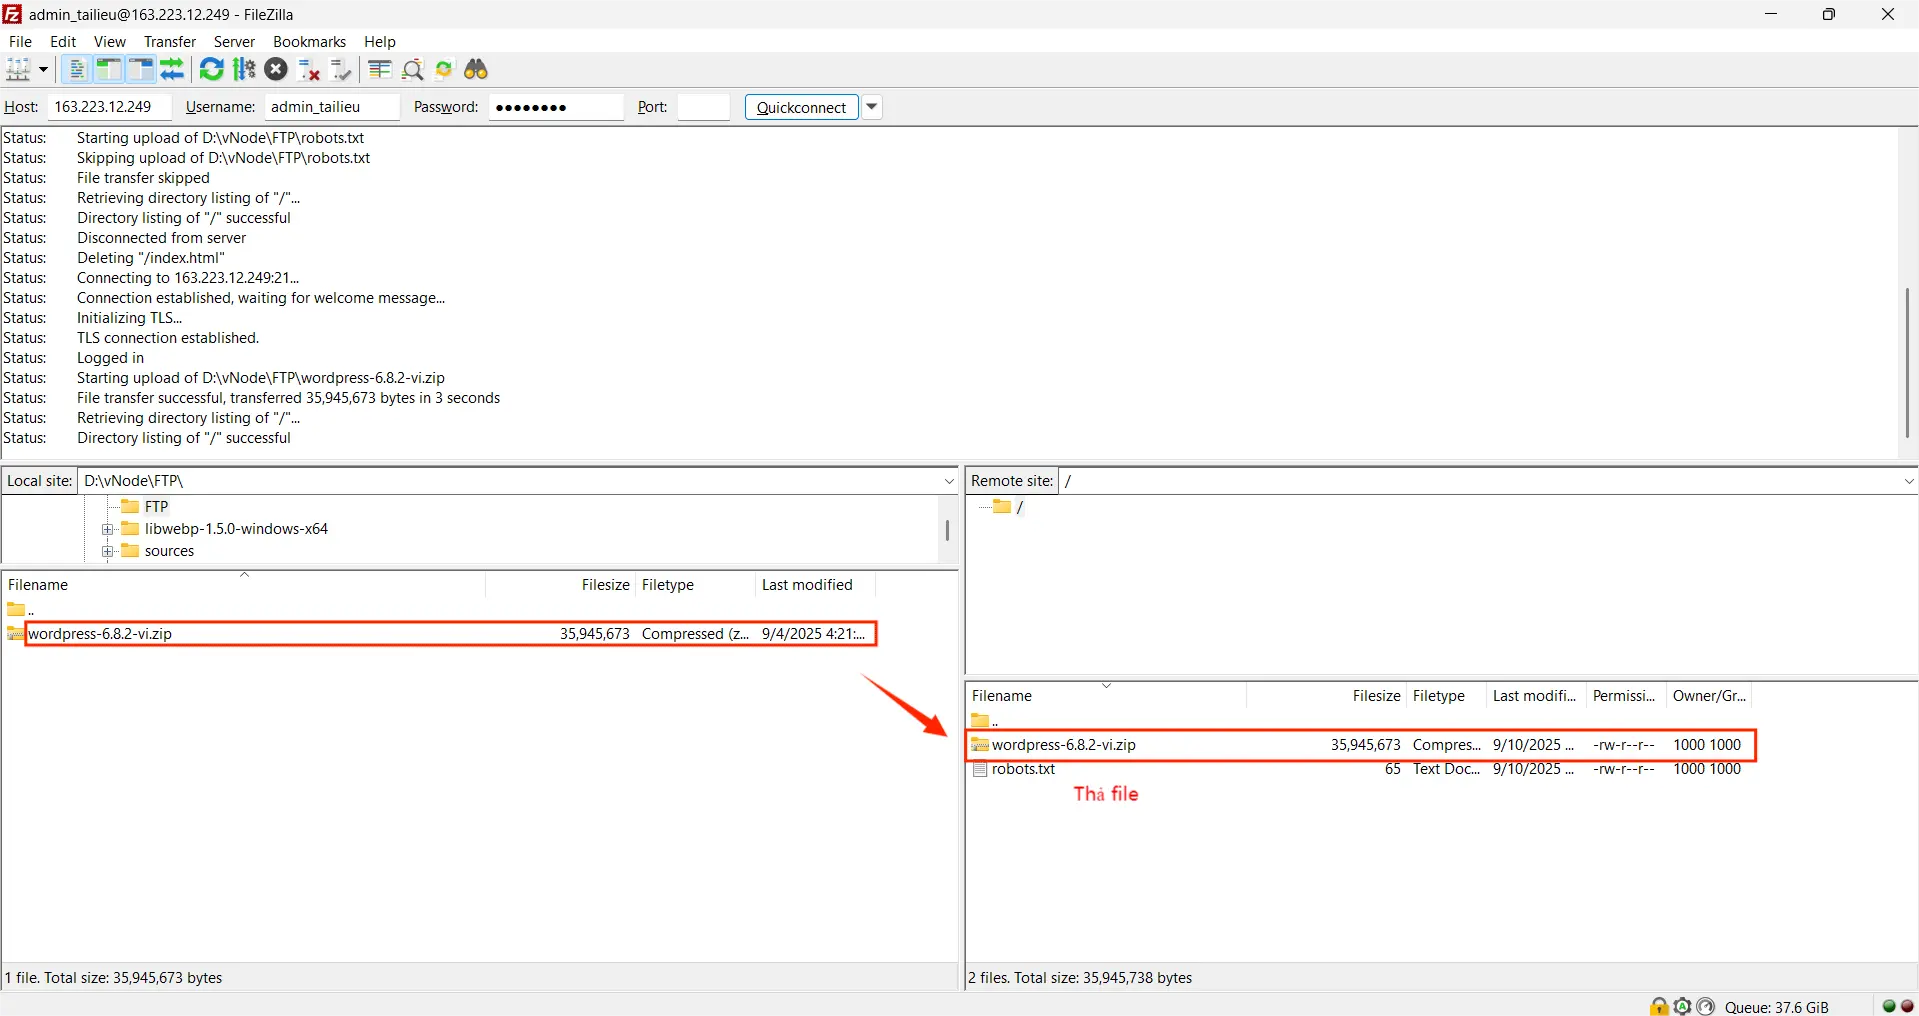Open the Help menu
Image resolution: width=1919 pixels, height=1016 pixels.
pos(380,41)
